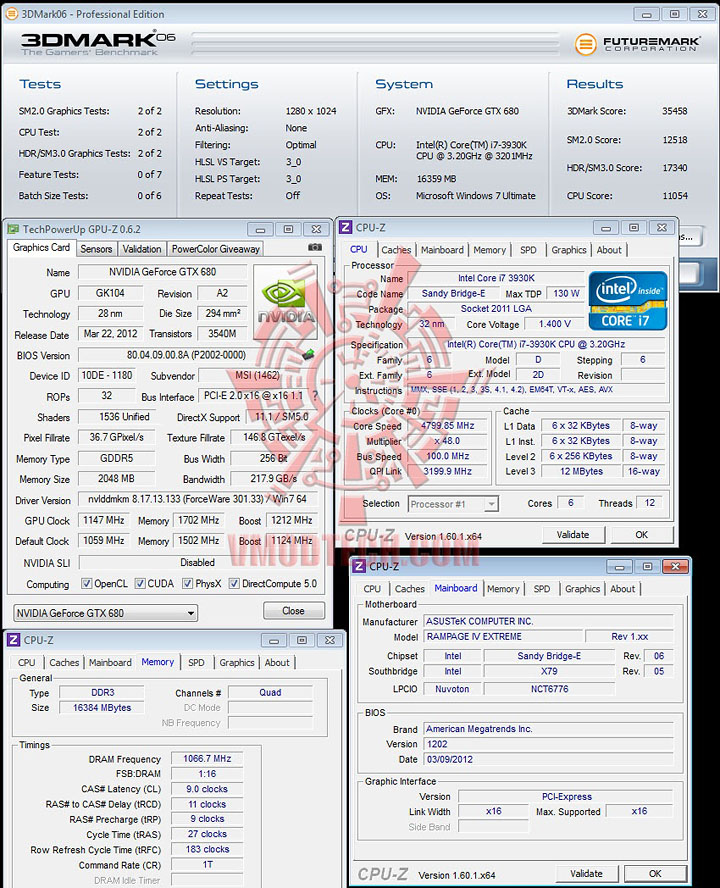Click the 3DMark06 title bar icon
This screenshot has height=888, width=720.
click(x=11, y=14)
